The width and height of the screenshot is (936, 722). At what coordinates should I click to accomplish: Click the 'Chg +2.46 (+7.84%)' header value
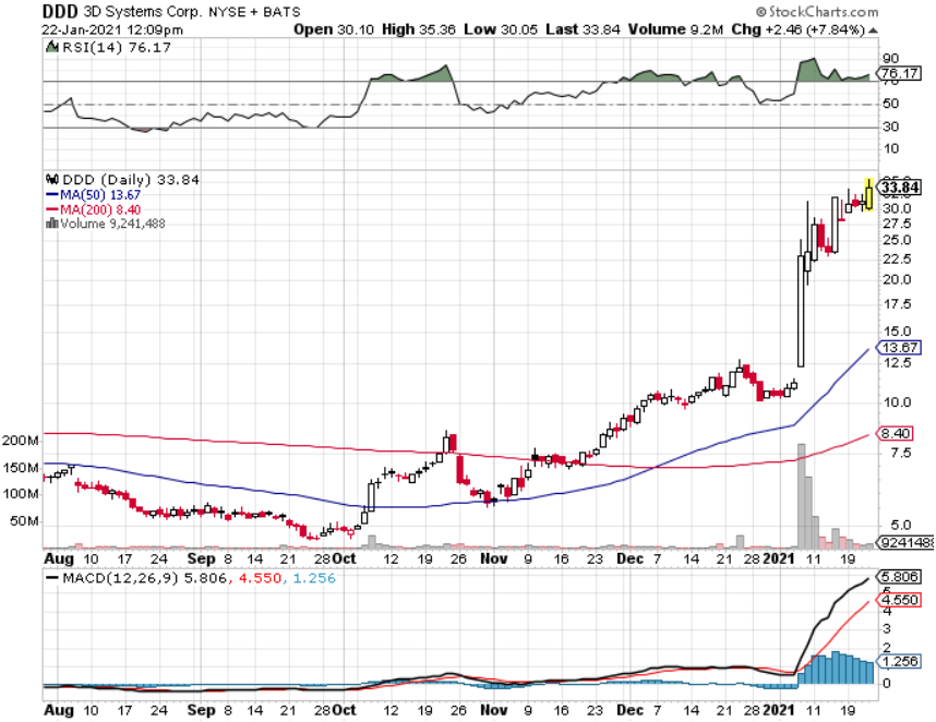pos(798,29)
